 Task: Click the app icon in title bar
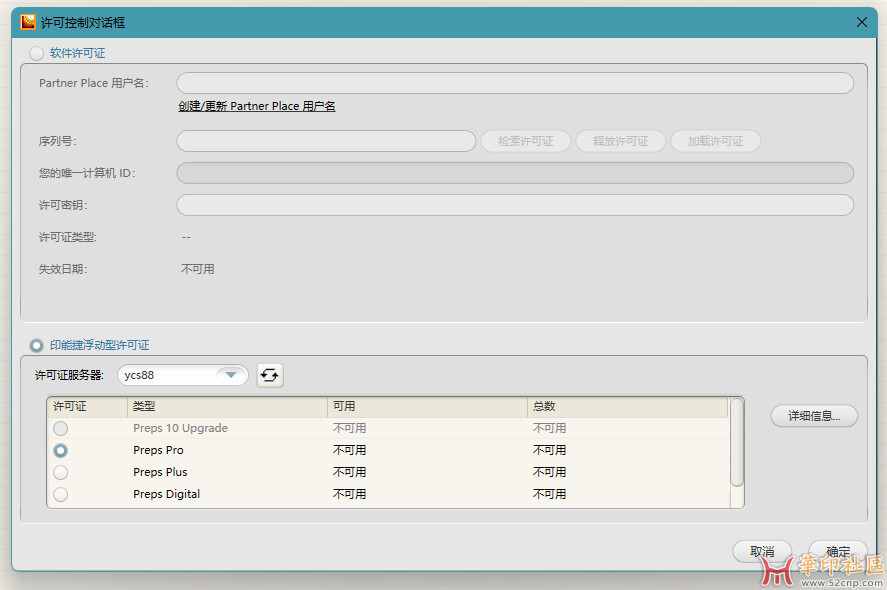28,22
